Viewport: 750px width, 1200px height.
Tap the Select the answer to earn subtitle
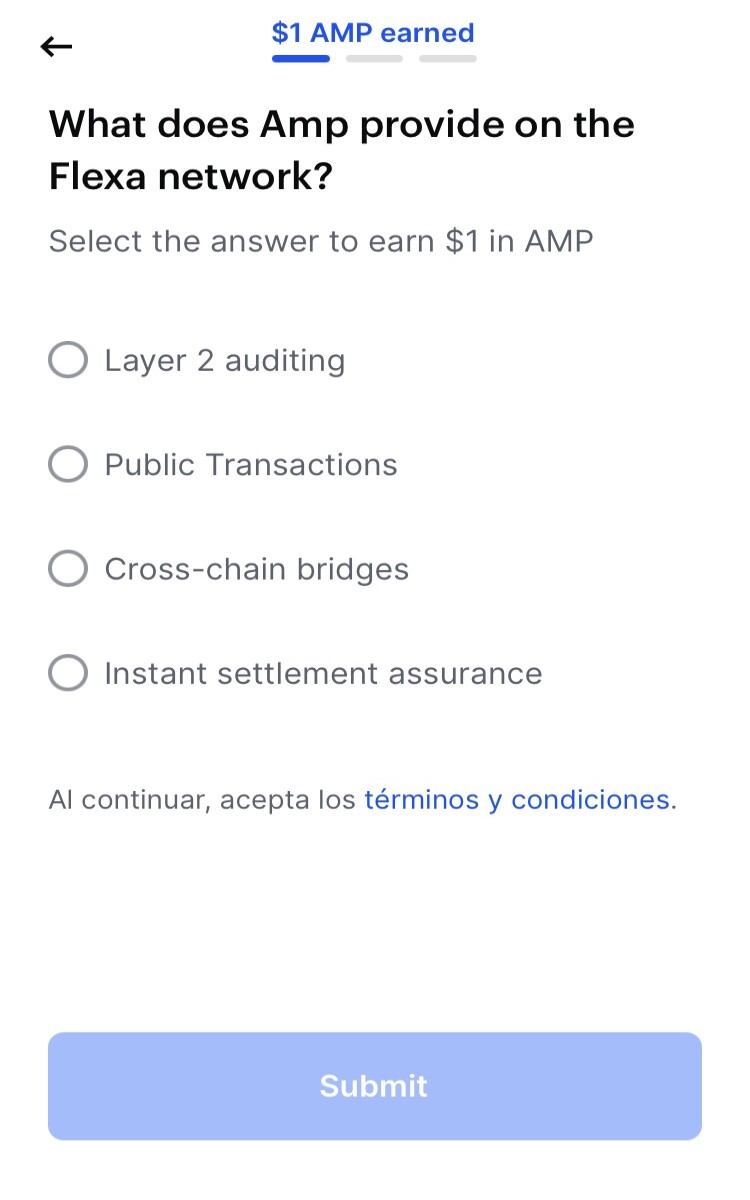click(x=321, y=242)
